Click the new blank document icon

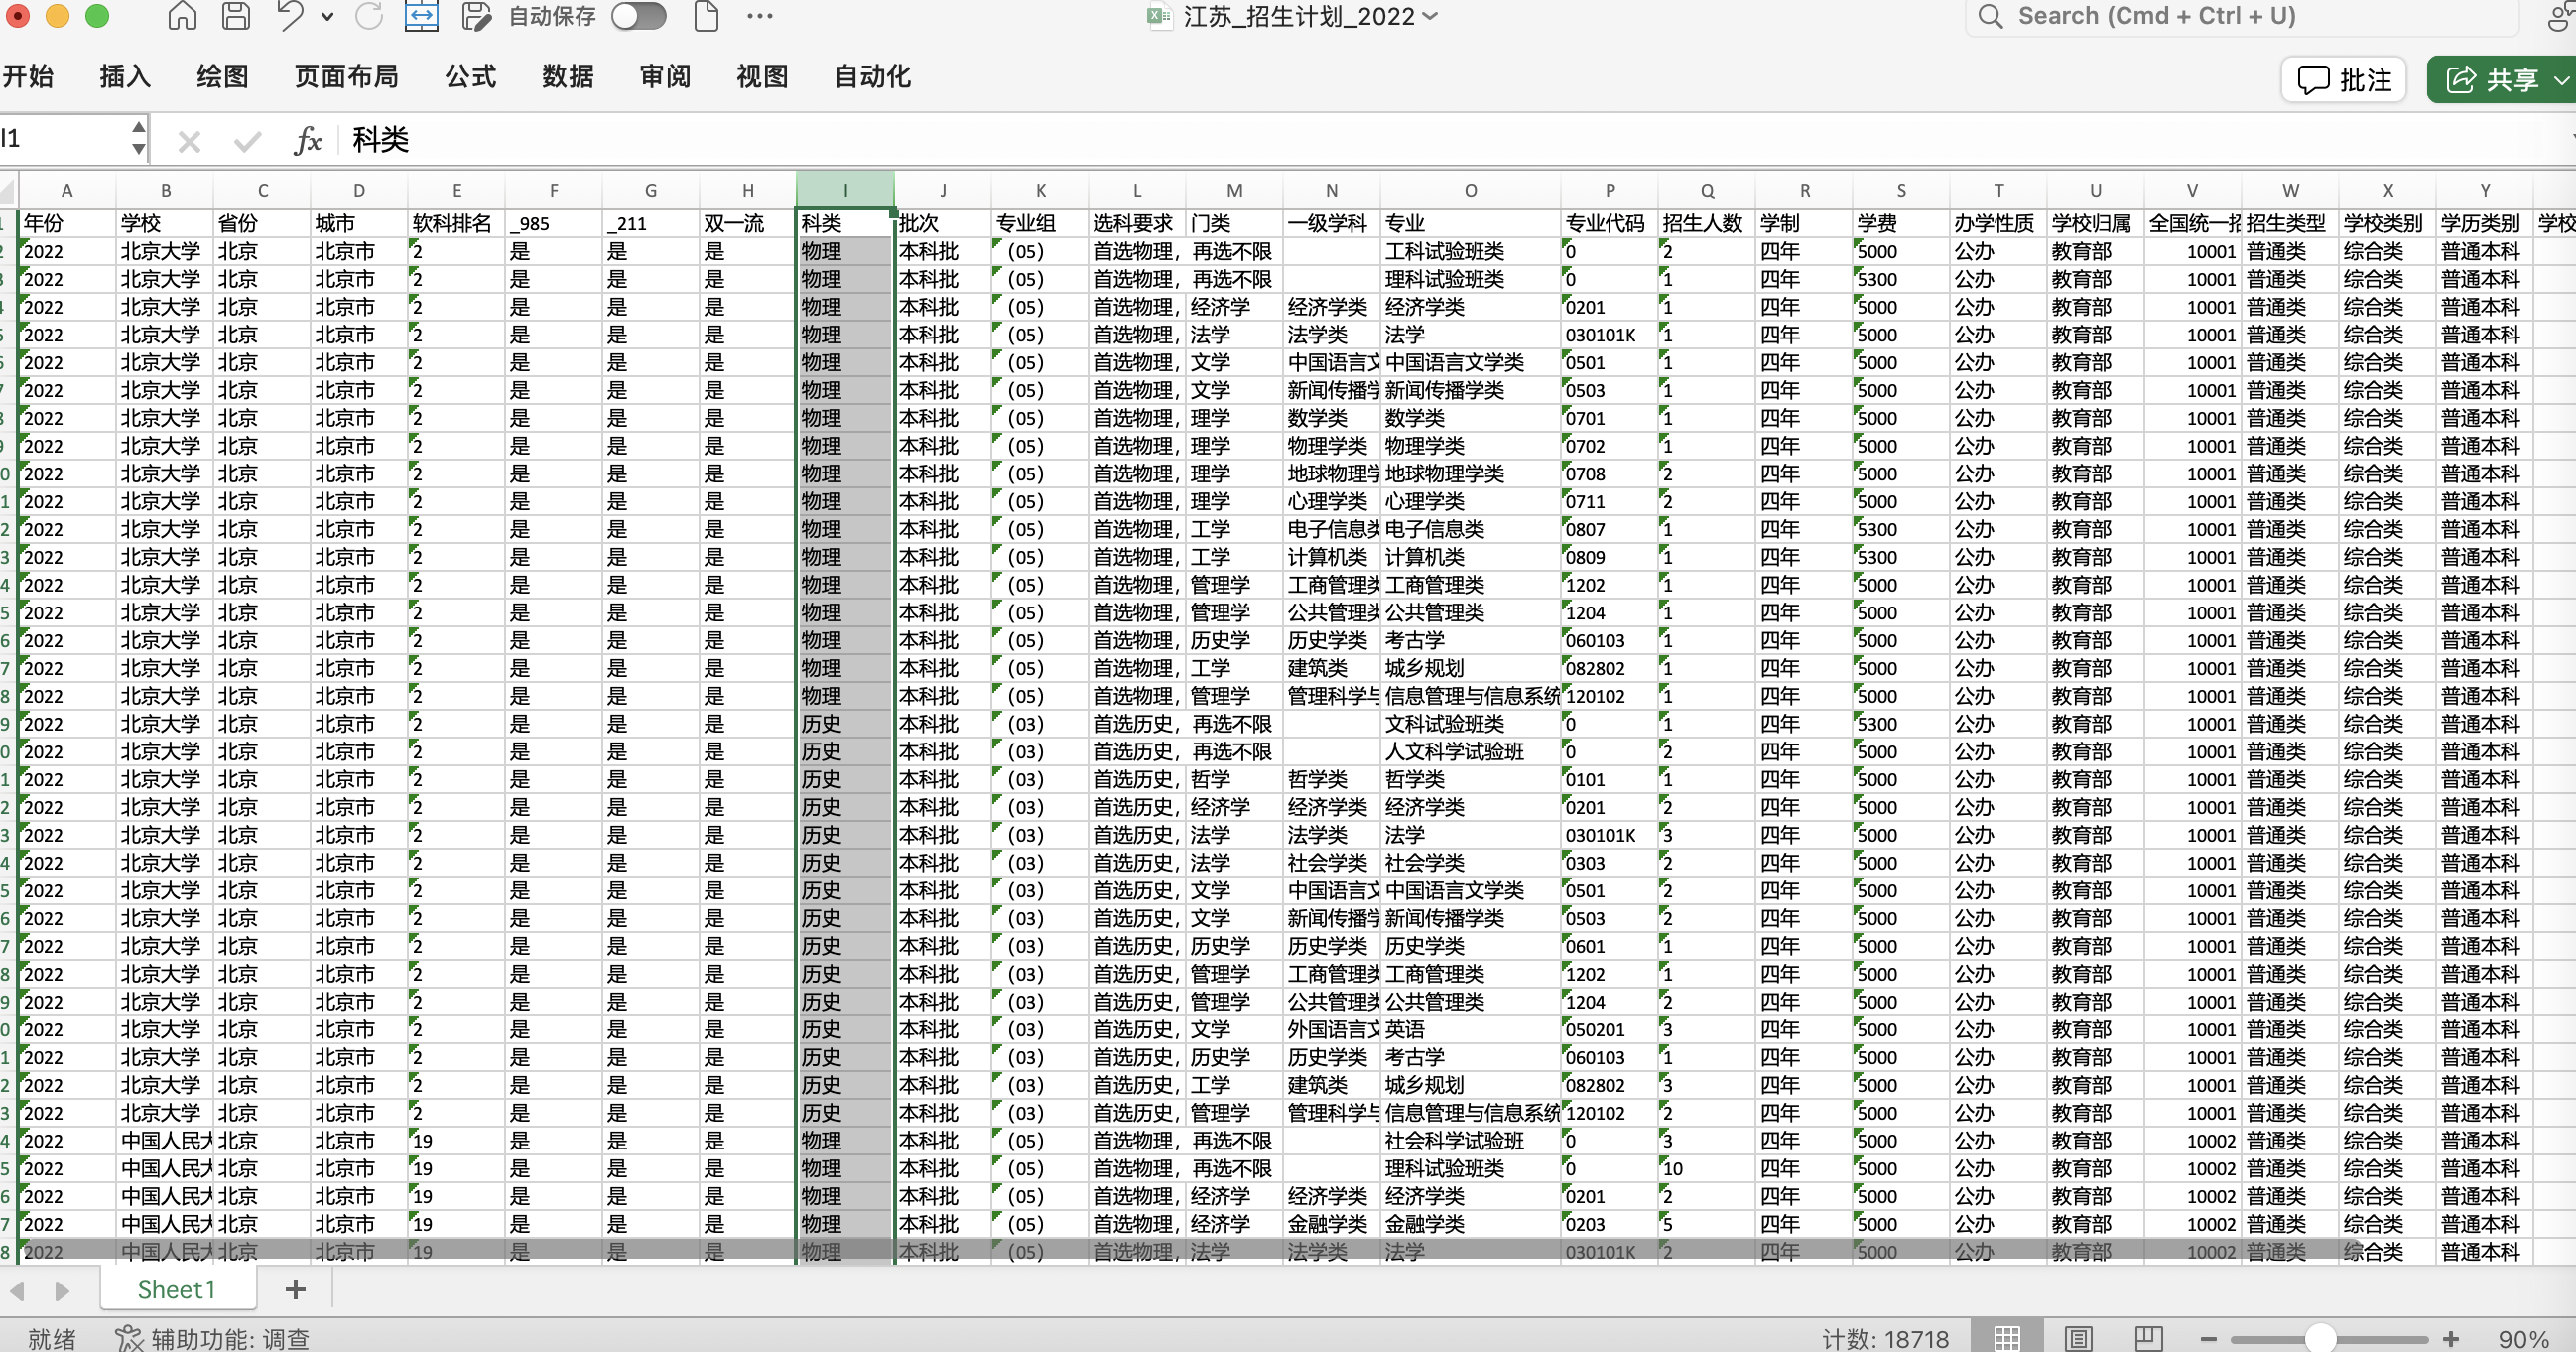click(x=706, y=16)
